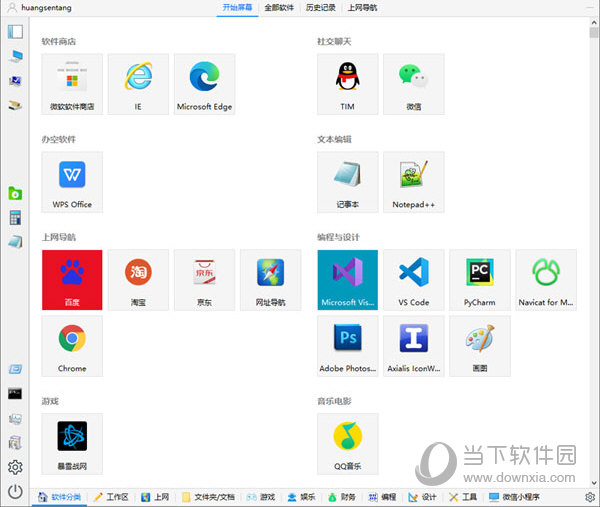
Task: Click the huangsentang user name
Action: (x=46, y=8)
